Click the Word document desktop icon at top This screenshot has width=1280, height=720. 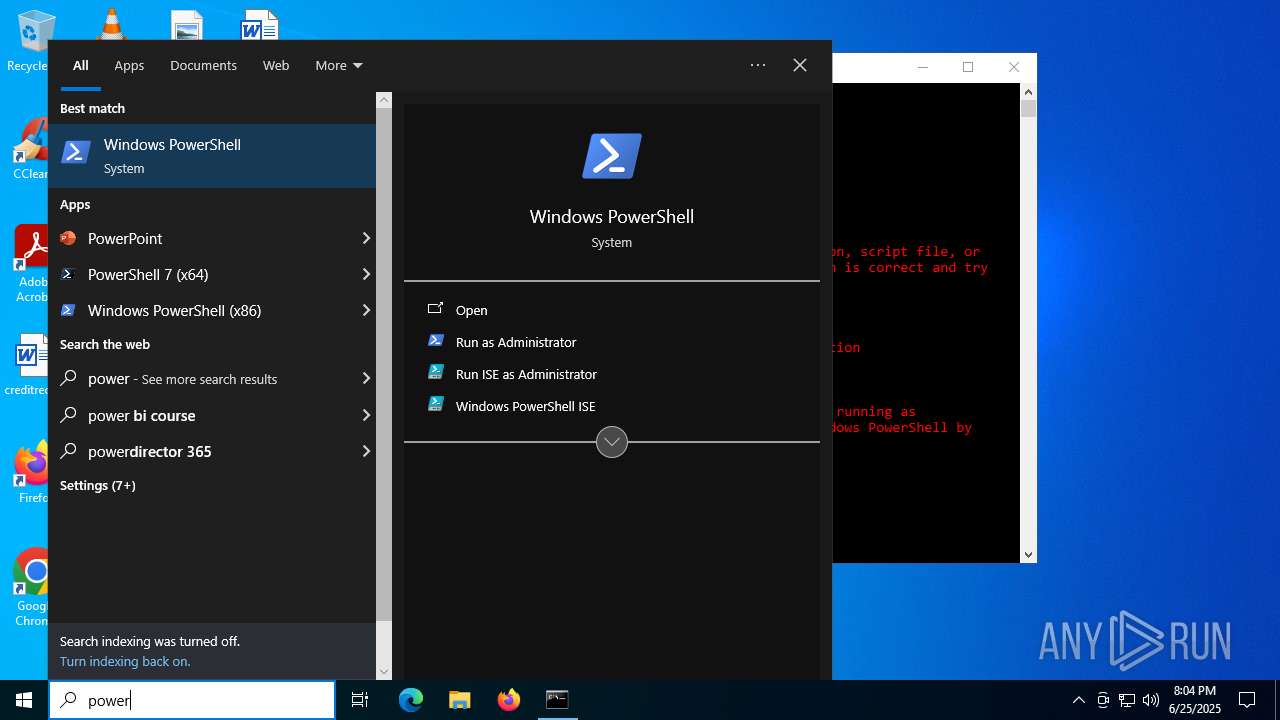click(x=260, y=25)
